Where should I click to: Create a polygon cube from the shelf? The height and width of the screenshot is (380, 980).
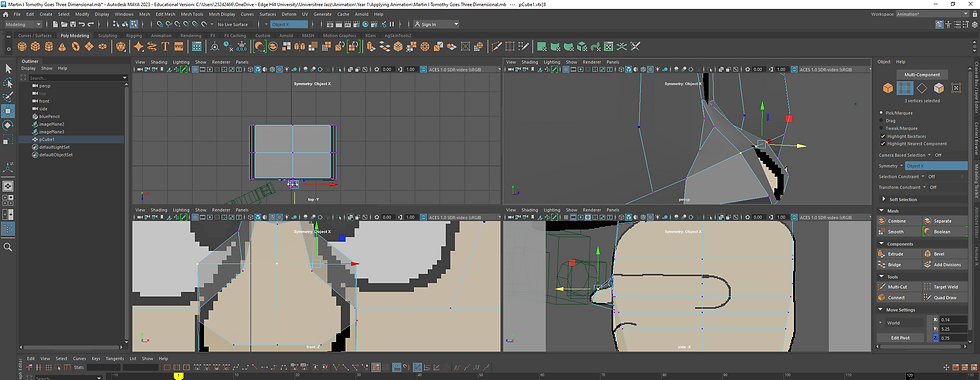[x=36, y=46]
